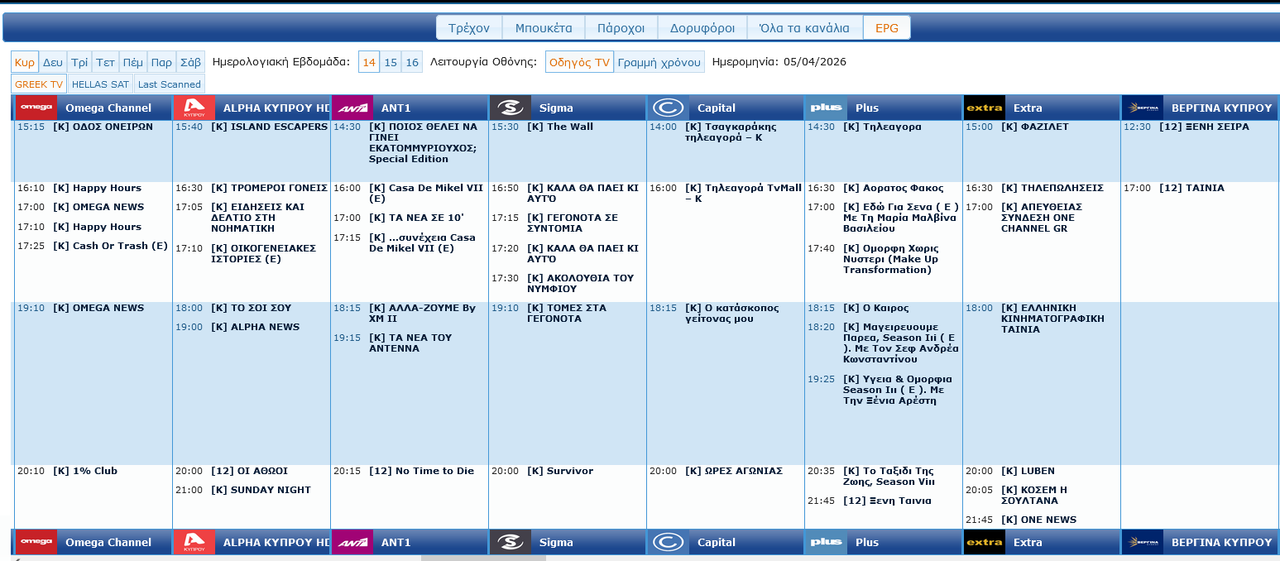Select Κυρ day button

coord(25,62)
